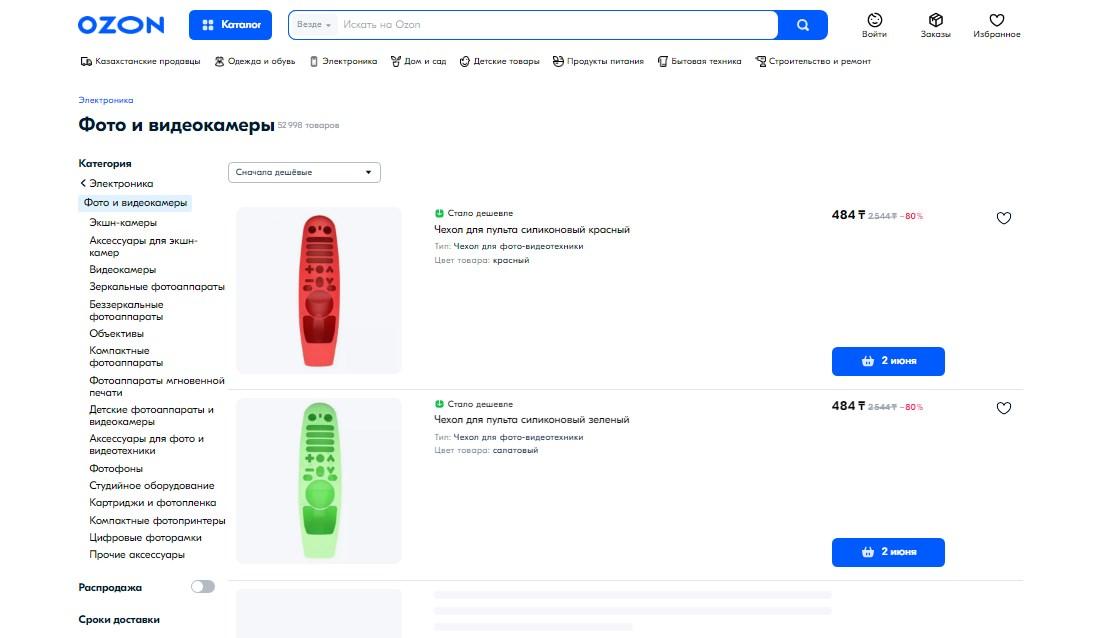Open the green remote case thumbnail
Image resolution: width=1100 pixels, height=638 pixels.
[319, 481]
